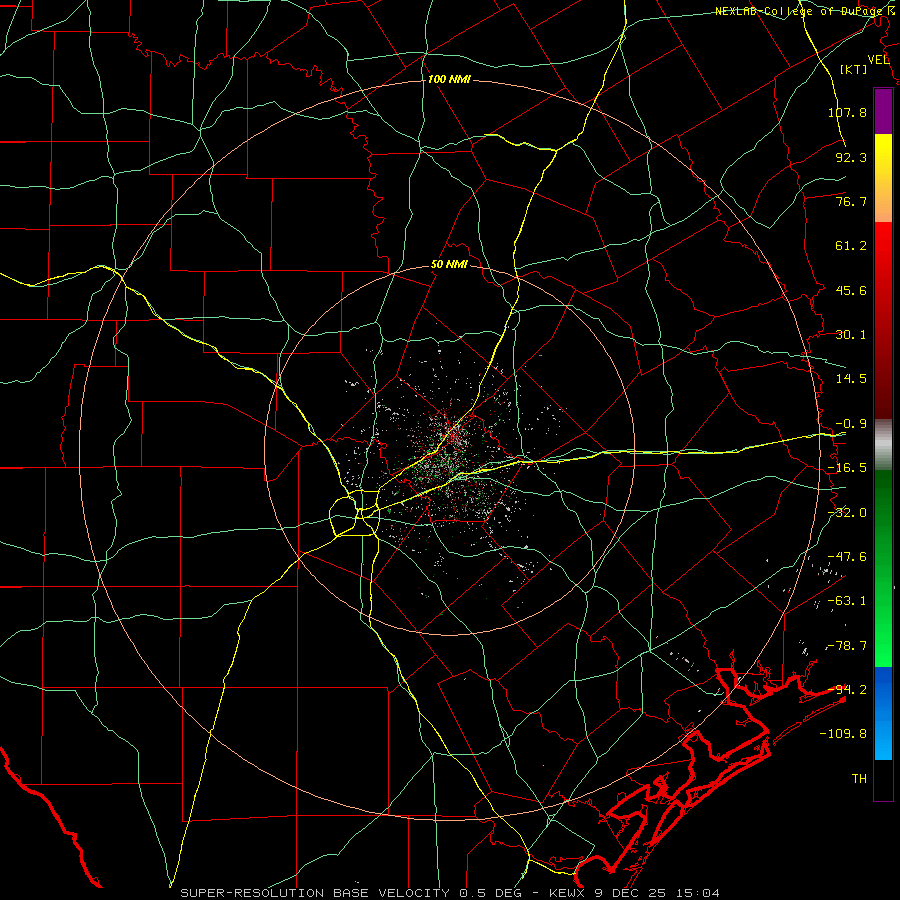Viewport: 900px width, 900px height.
Task: Click the VEL legend title
Action: click(879, 60)
